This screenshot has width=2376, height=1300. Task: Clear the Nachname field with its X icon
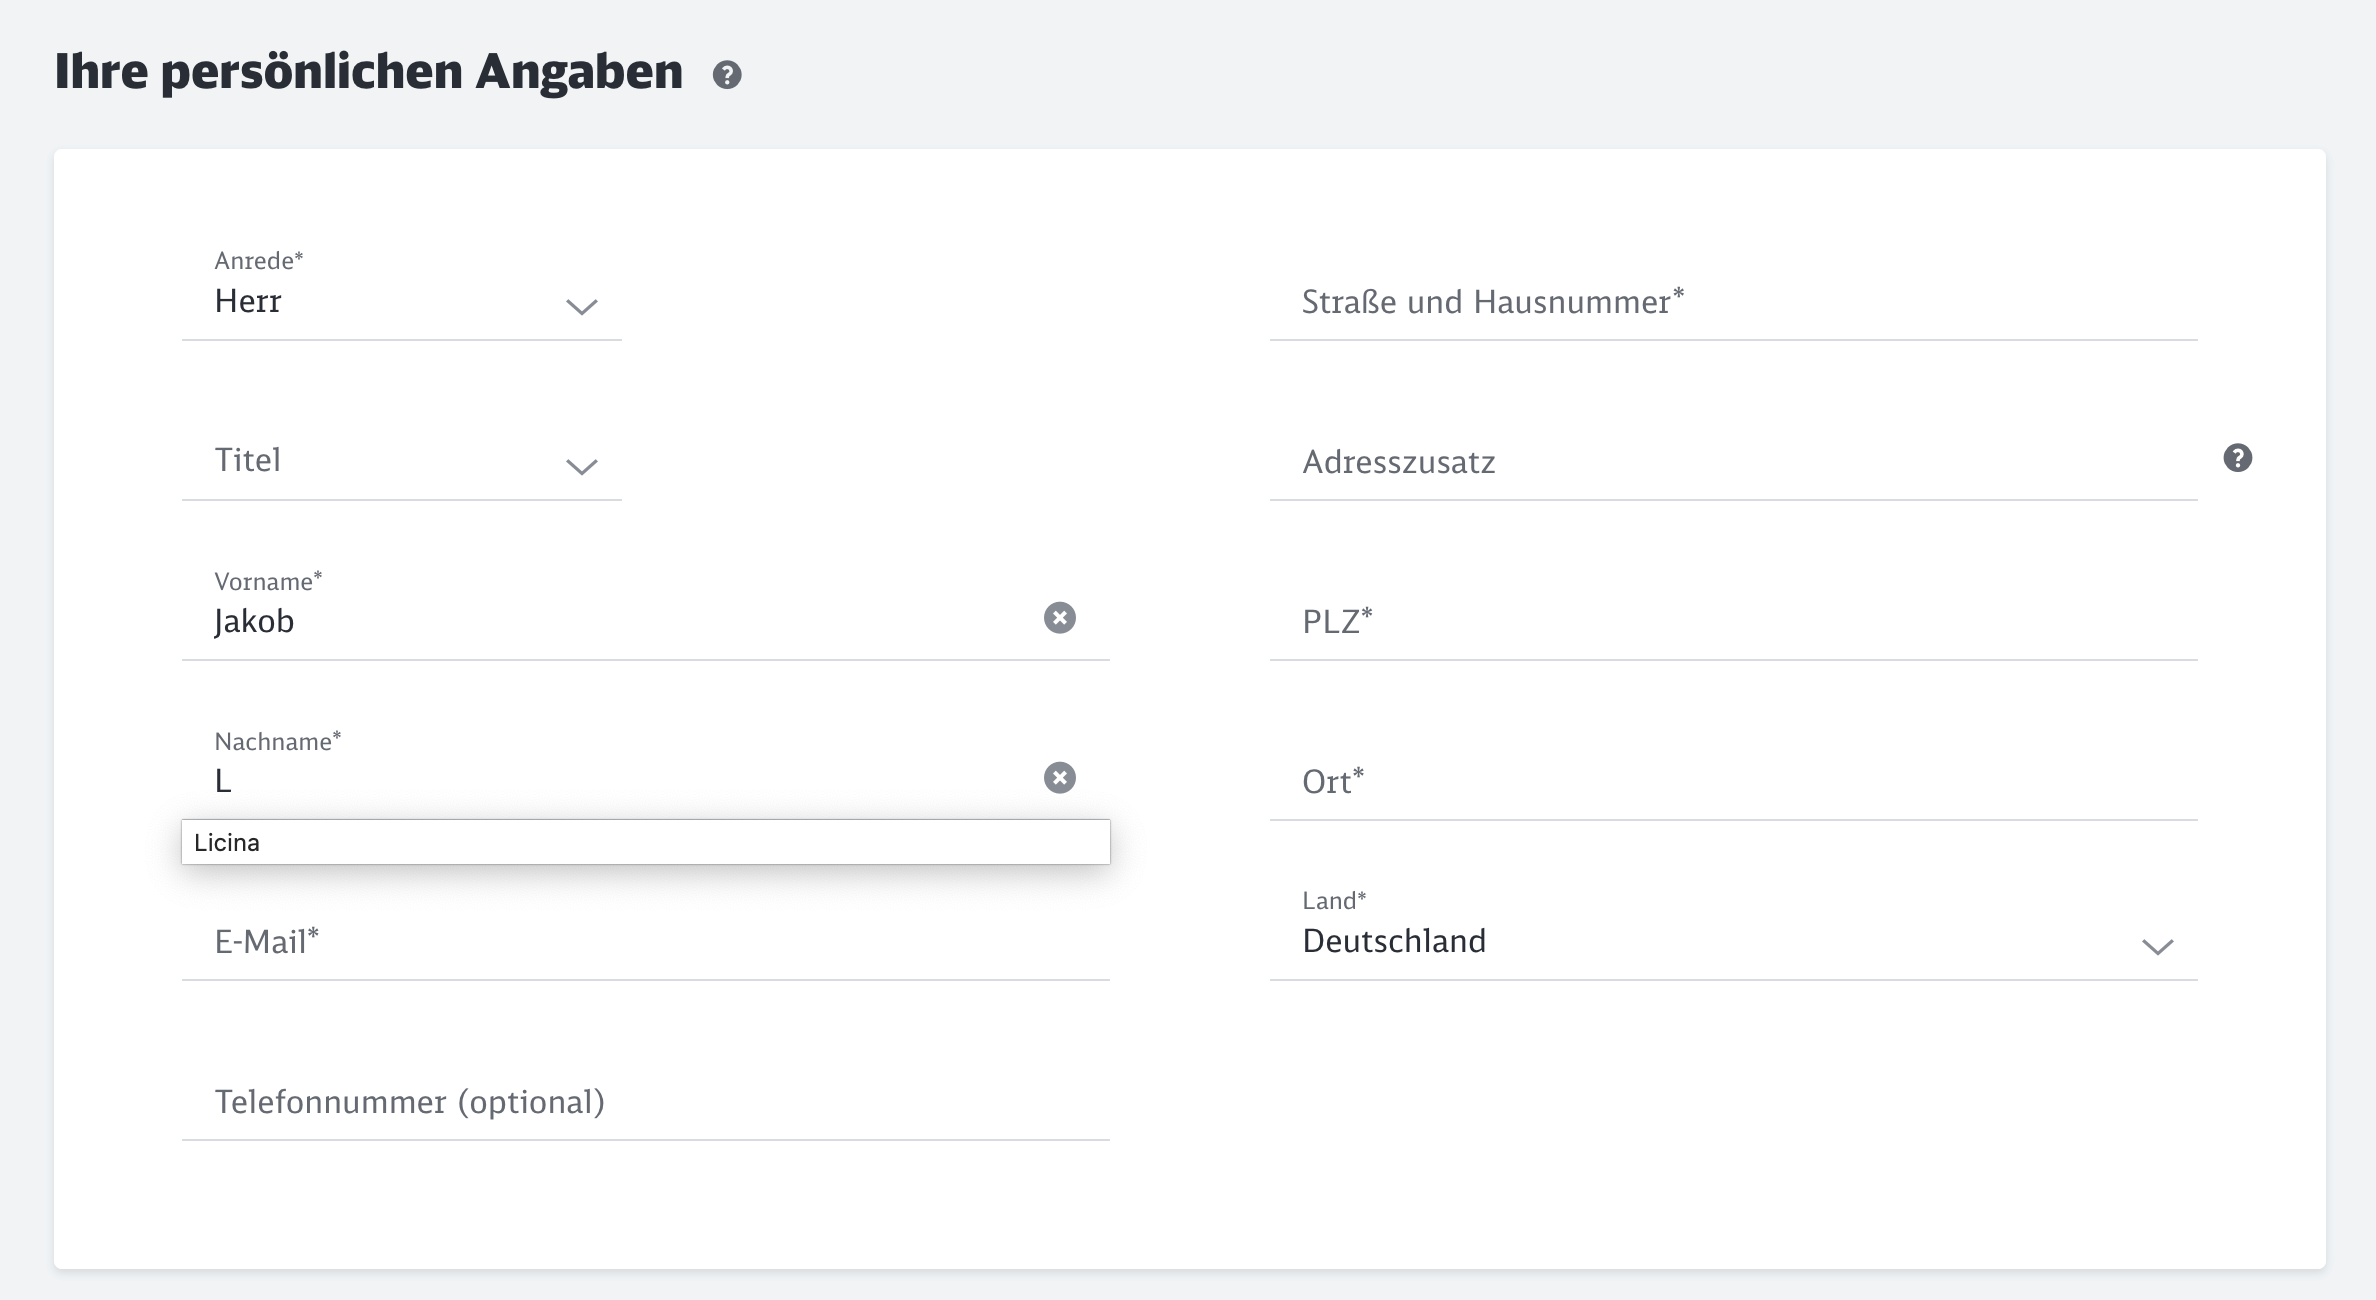tap(1059, 778)
